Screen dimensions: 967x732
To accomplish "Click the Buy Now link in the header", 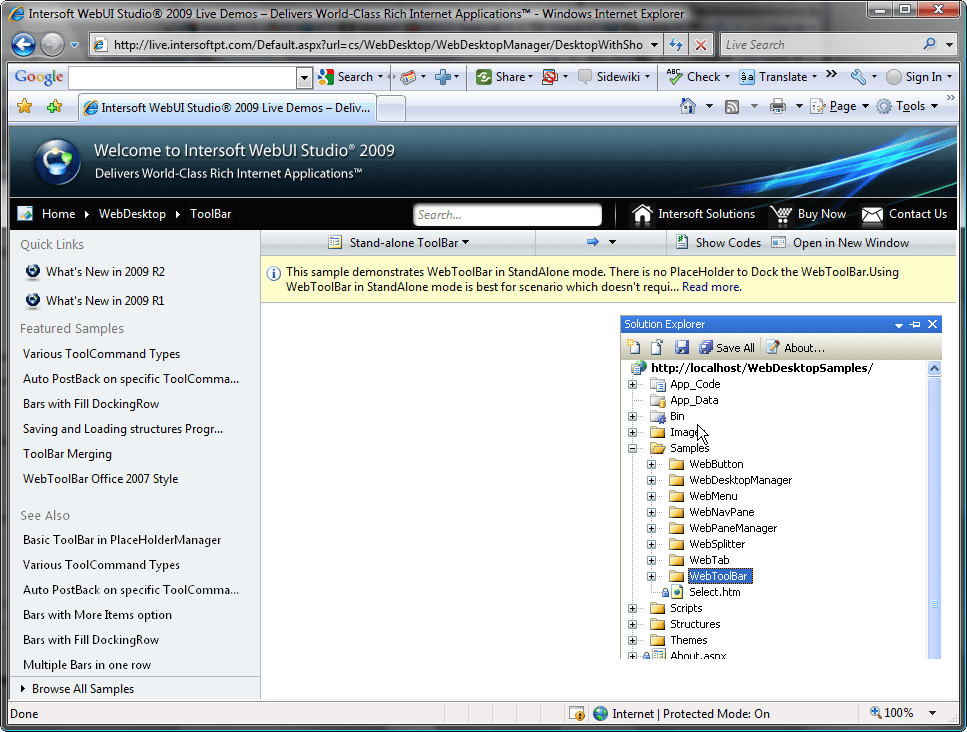I will point(820,214).
